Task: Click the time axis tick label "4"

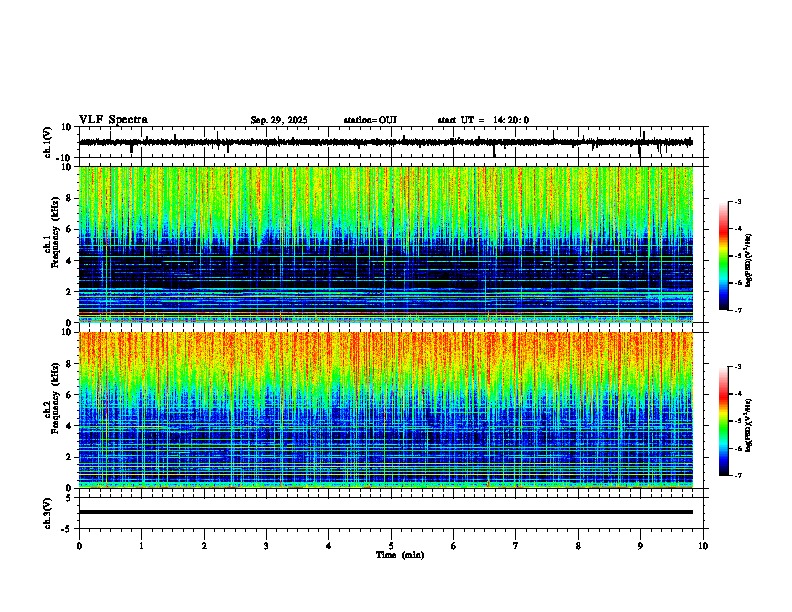Action: coord(329,546)
